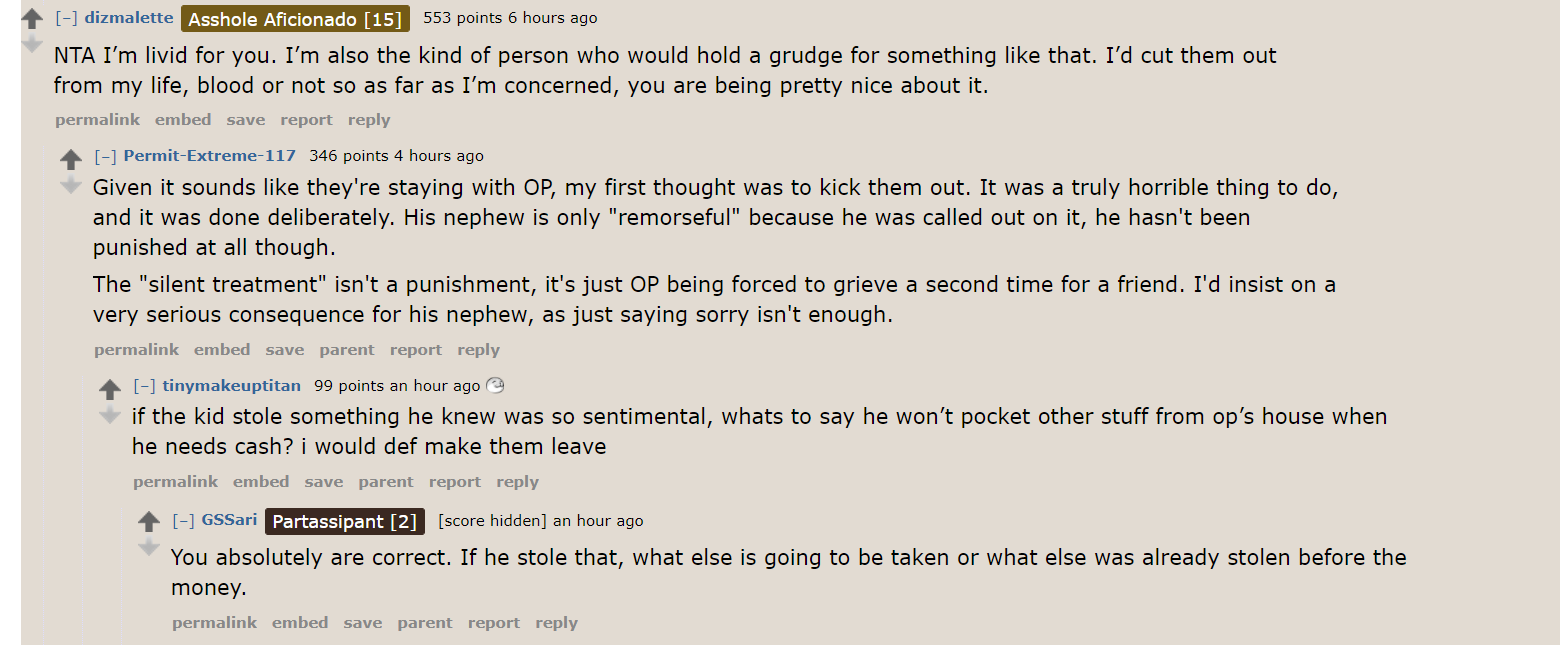Open dizmalette's user profile
Image resolution: width=1560 pixels, height=645 pixels.
129,18
